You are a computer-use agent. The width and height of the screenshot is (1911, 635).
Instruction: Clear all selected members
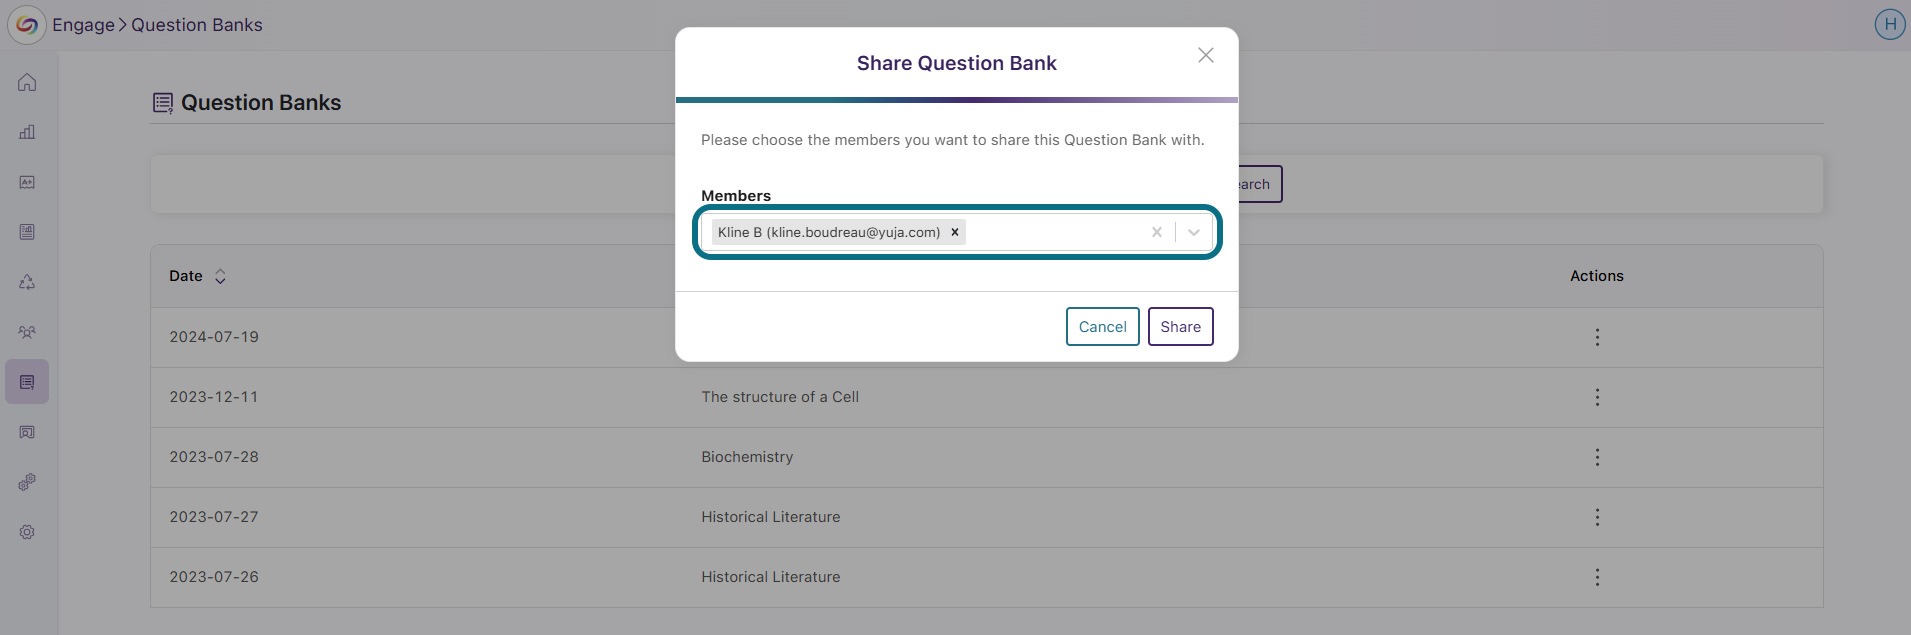coord(1157,232)
